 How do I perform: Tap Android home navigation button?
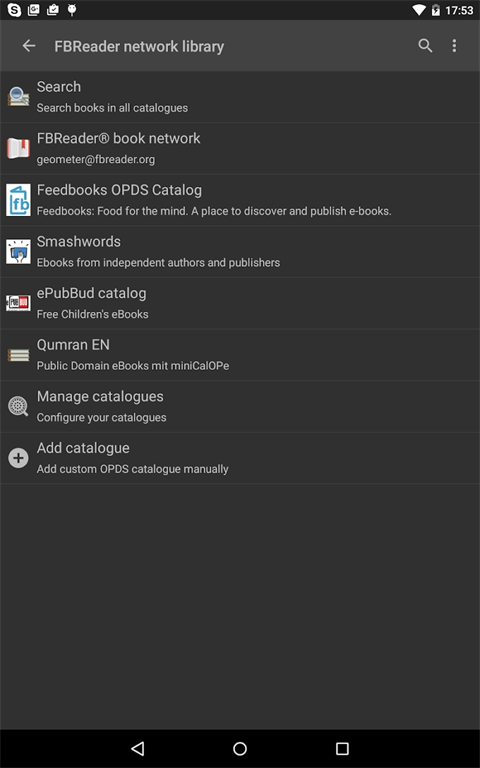(x=240, y=748)
